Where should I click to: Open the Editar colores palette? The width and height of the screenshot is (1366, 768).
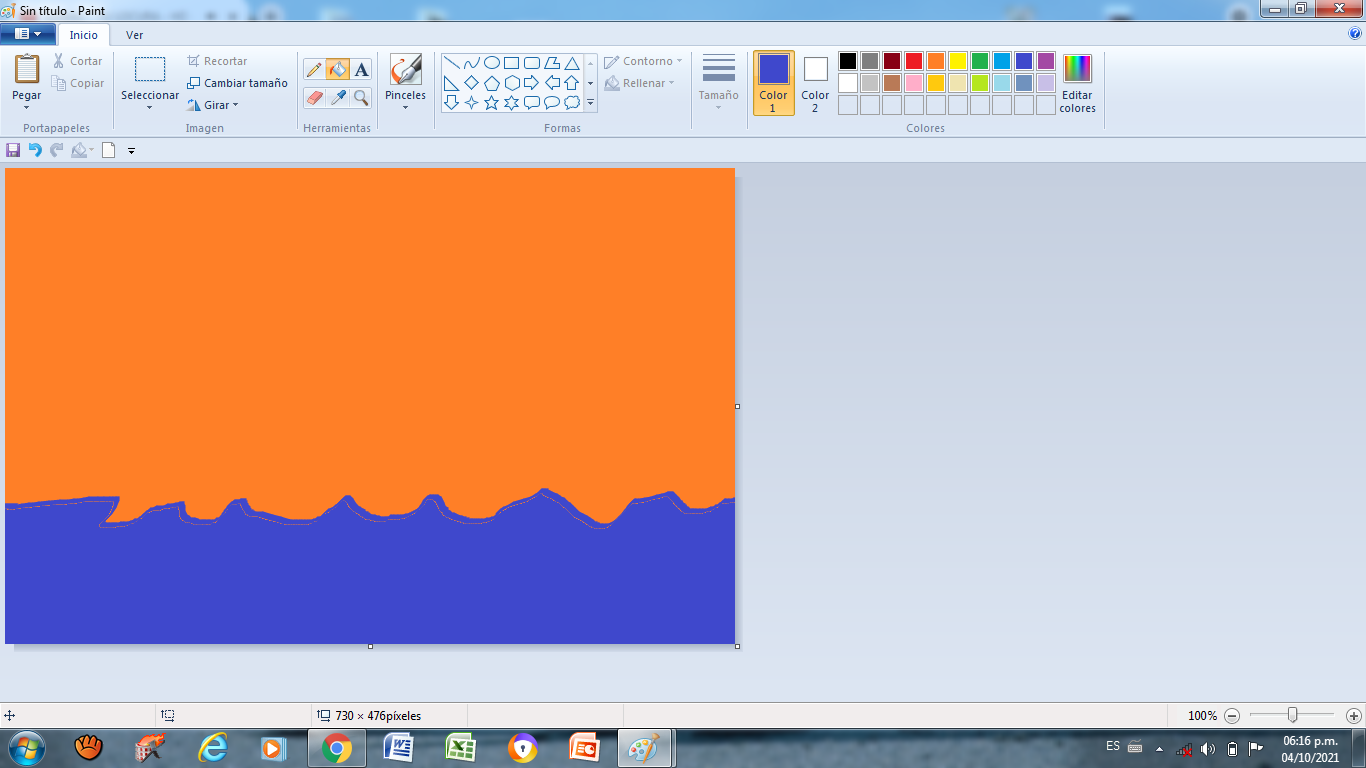[1077, 83]
